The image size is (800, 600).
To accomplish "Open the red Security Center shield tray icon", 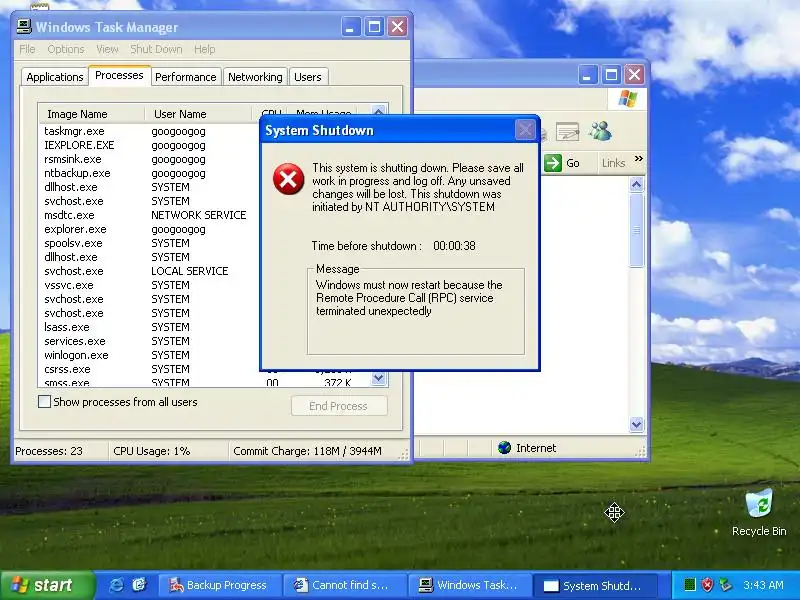I will [x=707, y=585].
